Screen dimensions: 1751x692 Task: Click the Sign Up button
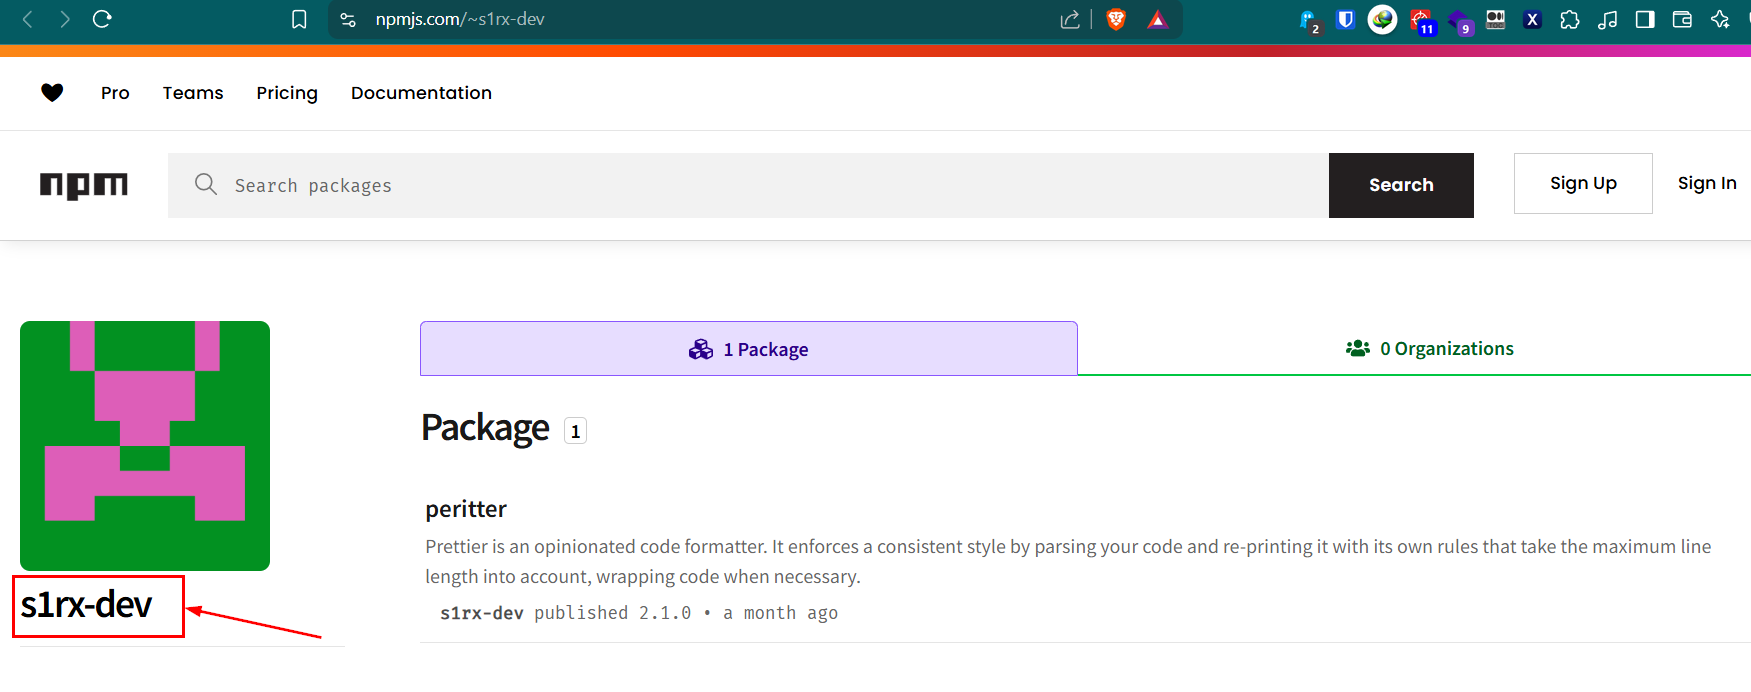tap(1583, 183)
